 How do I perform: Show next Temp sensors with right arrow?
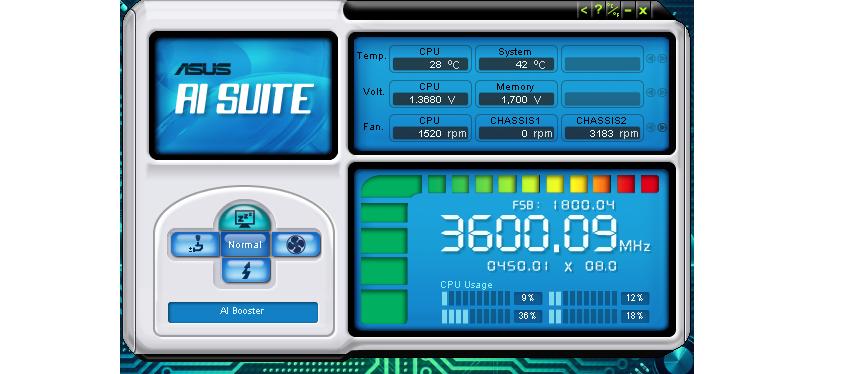click(661, 59)
